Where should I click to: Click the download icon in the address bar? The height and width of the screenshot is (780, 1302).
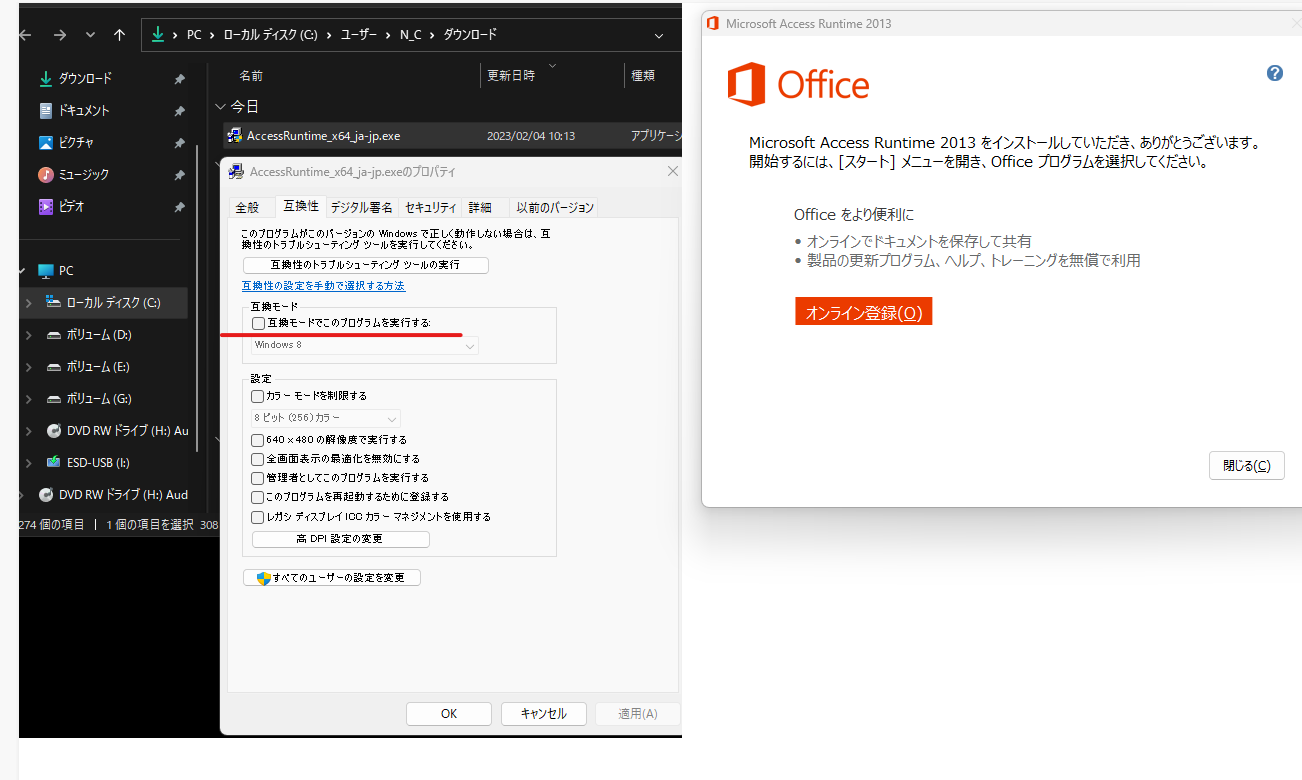(158, 34)
